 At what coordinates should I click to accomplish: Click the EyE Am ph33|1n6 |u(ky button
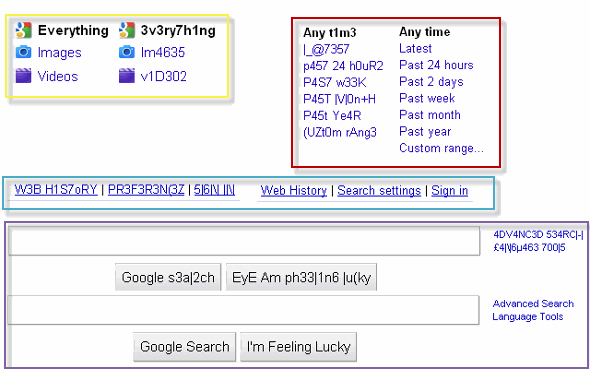tap(301, 277)
